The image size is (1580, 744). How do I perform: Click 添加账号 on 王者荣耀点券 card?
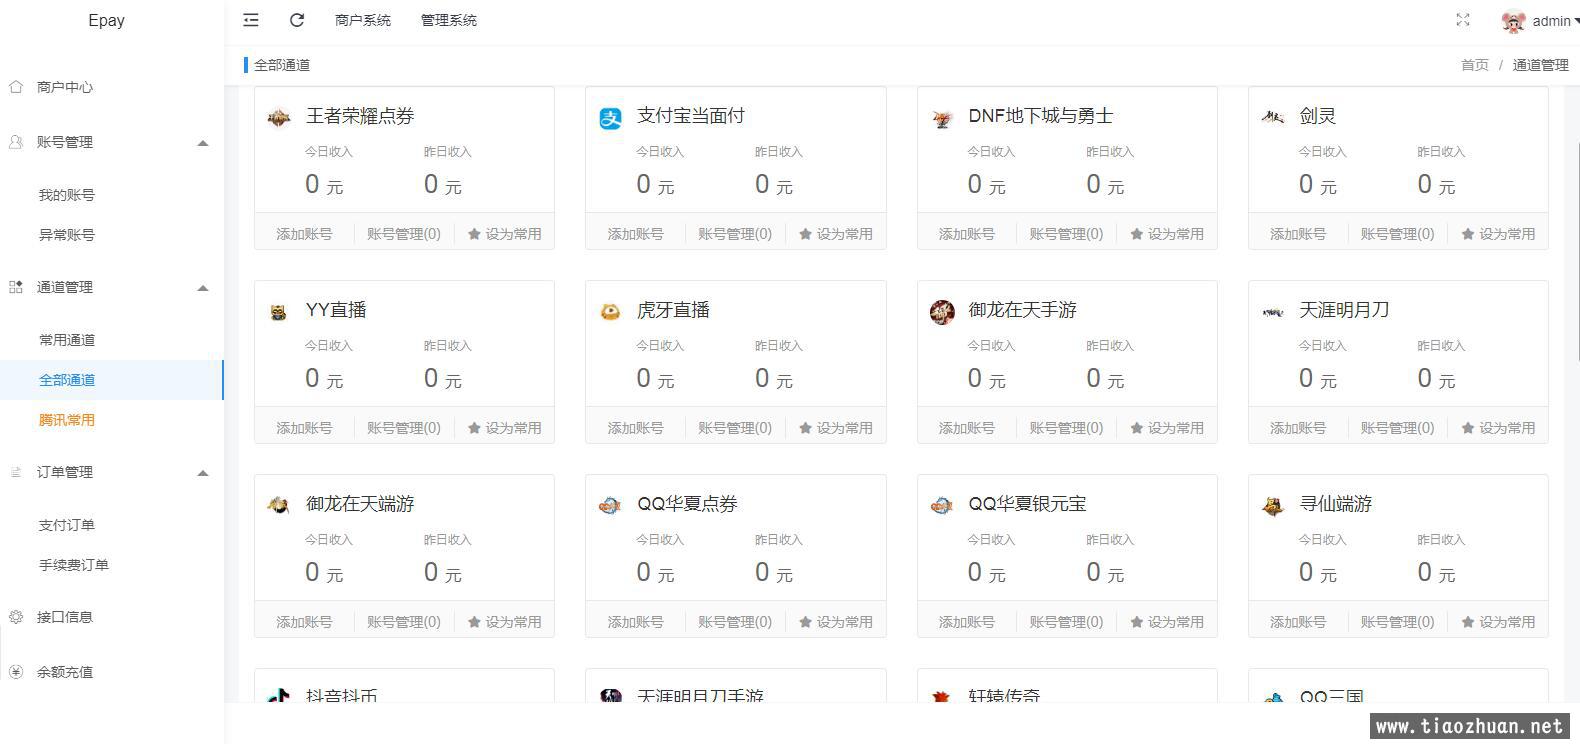click(x=304, y=234)
